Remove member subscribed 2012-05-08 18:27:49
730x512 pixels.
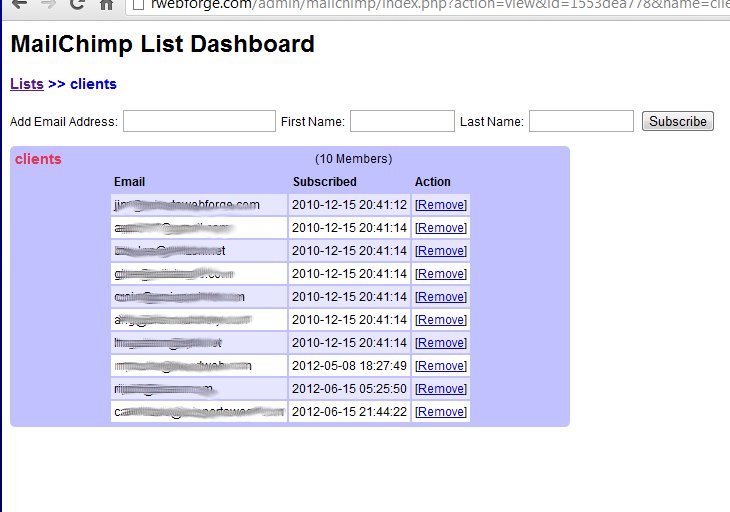[440, 366]
